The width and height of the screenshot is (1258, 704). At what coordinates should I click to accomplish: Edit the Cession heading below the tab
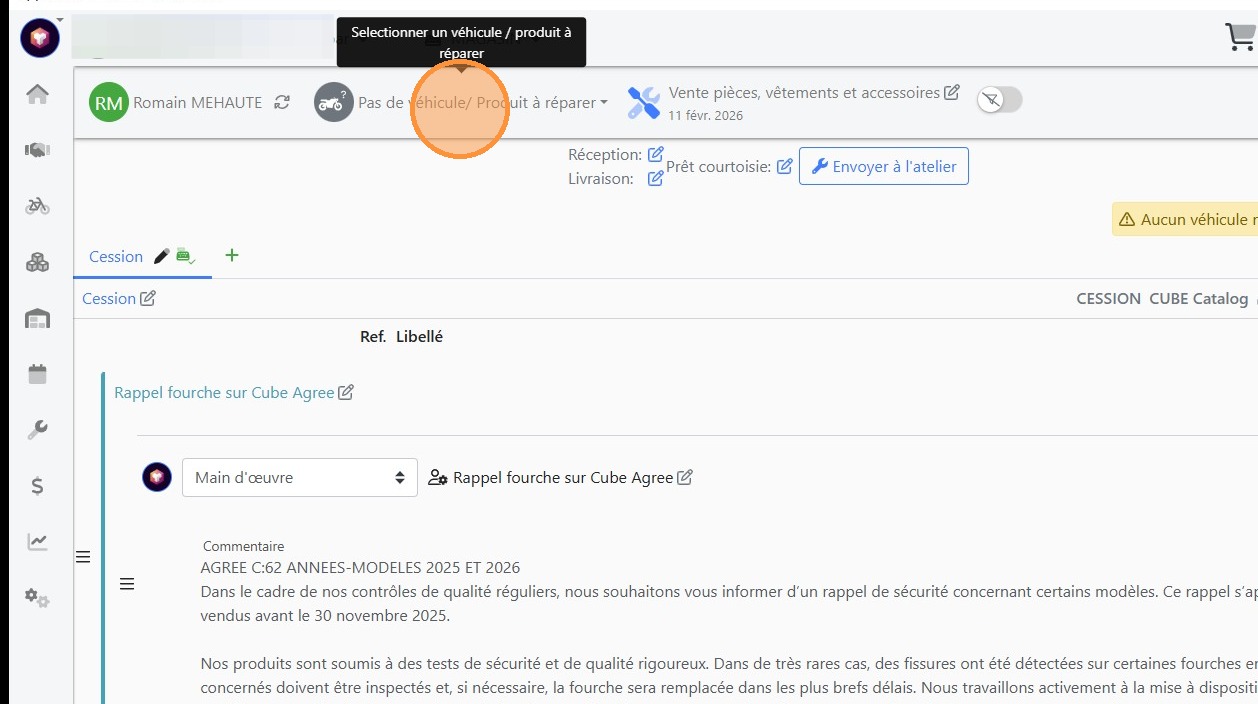(x=148, y=298)
